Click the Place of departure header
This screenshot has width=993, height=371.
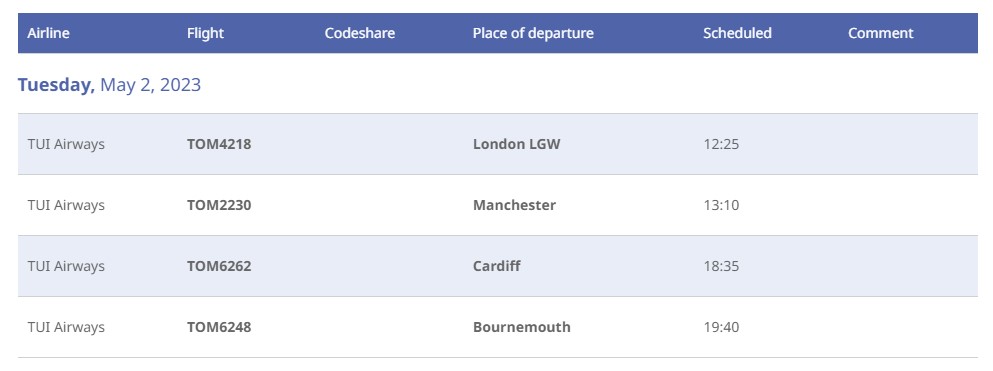click(533, 33)
